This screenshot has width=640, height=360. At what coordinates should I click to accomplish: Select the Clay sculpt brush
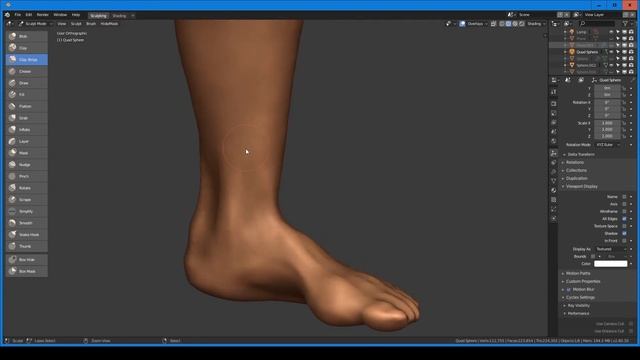(x=27, y=48)
